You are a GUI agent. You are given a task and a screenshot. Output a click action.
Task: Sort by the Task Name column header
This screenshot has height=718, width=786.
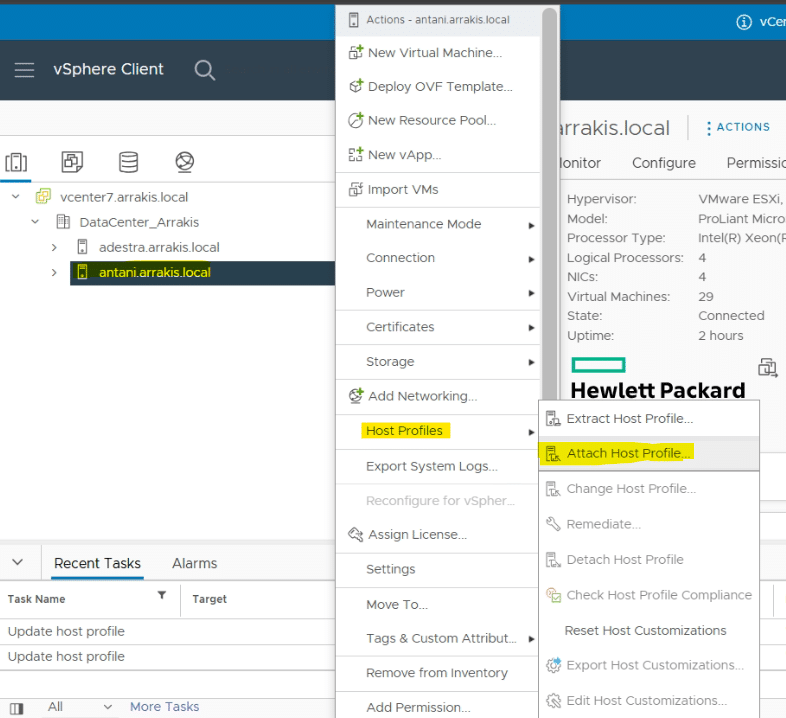(36, 599)
